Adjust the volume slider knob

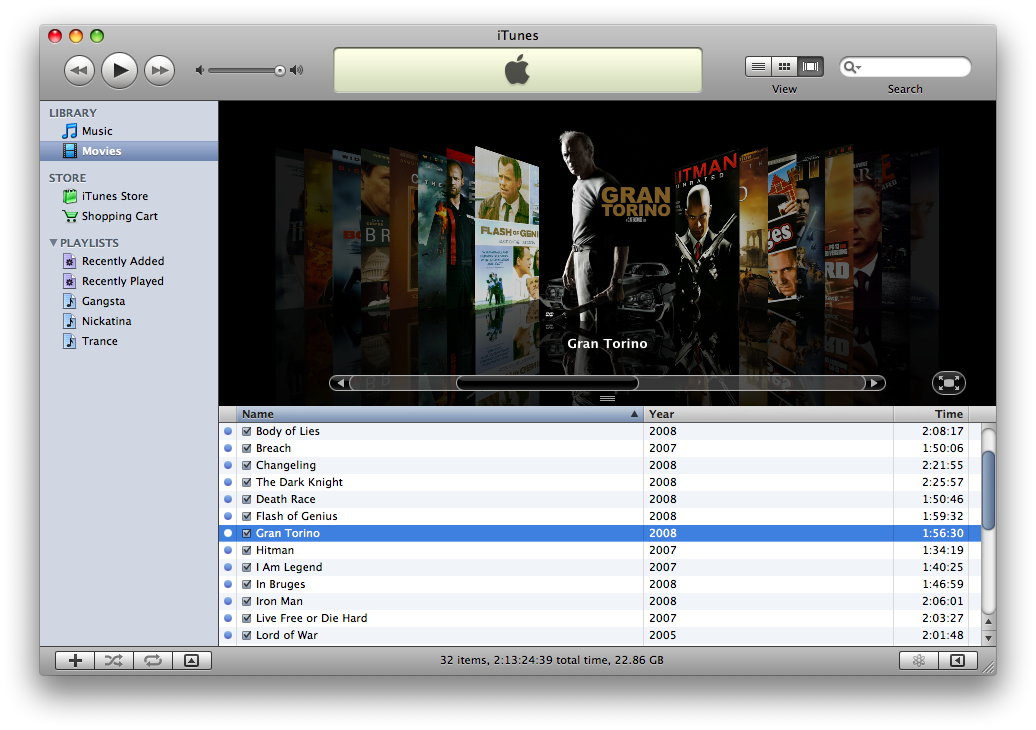click(x=280, y=71)
